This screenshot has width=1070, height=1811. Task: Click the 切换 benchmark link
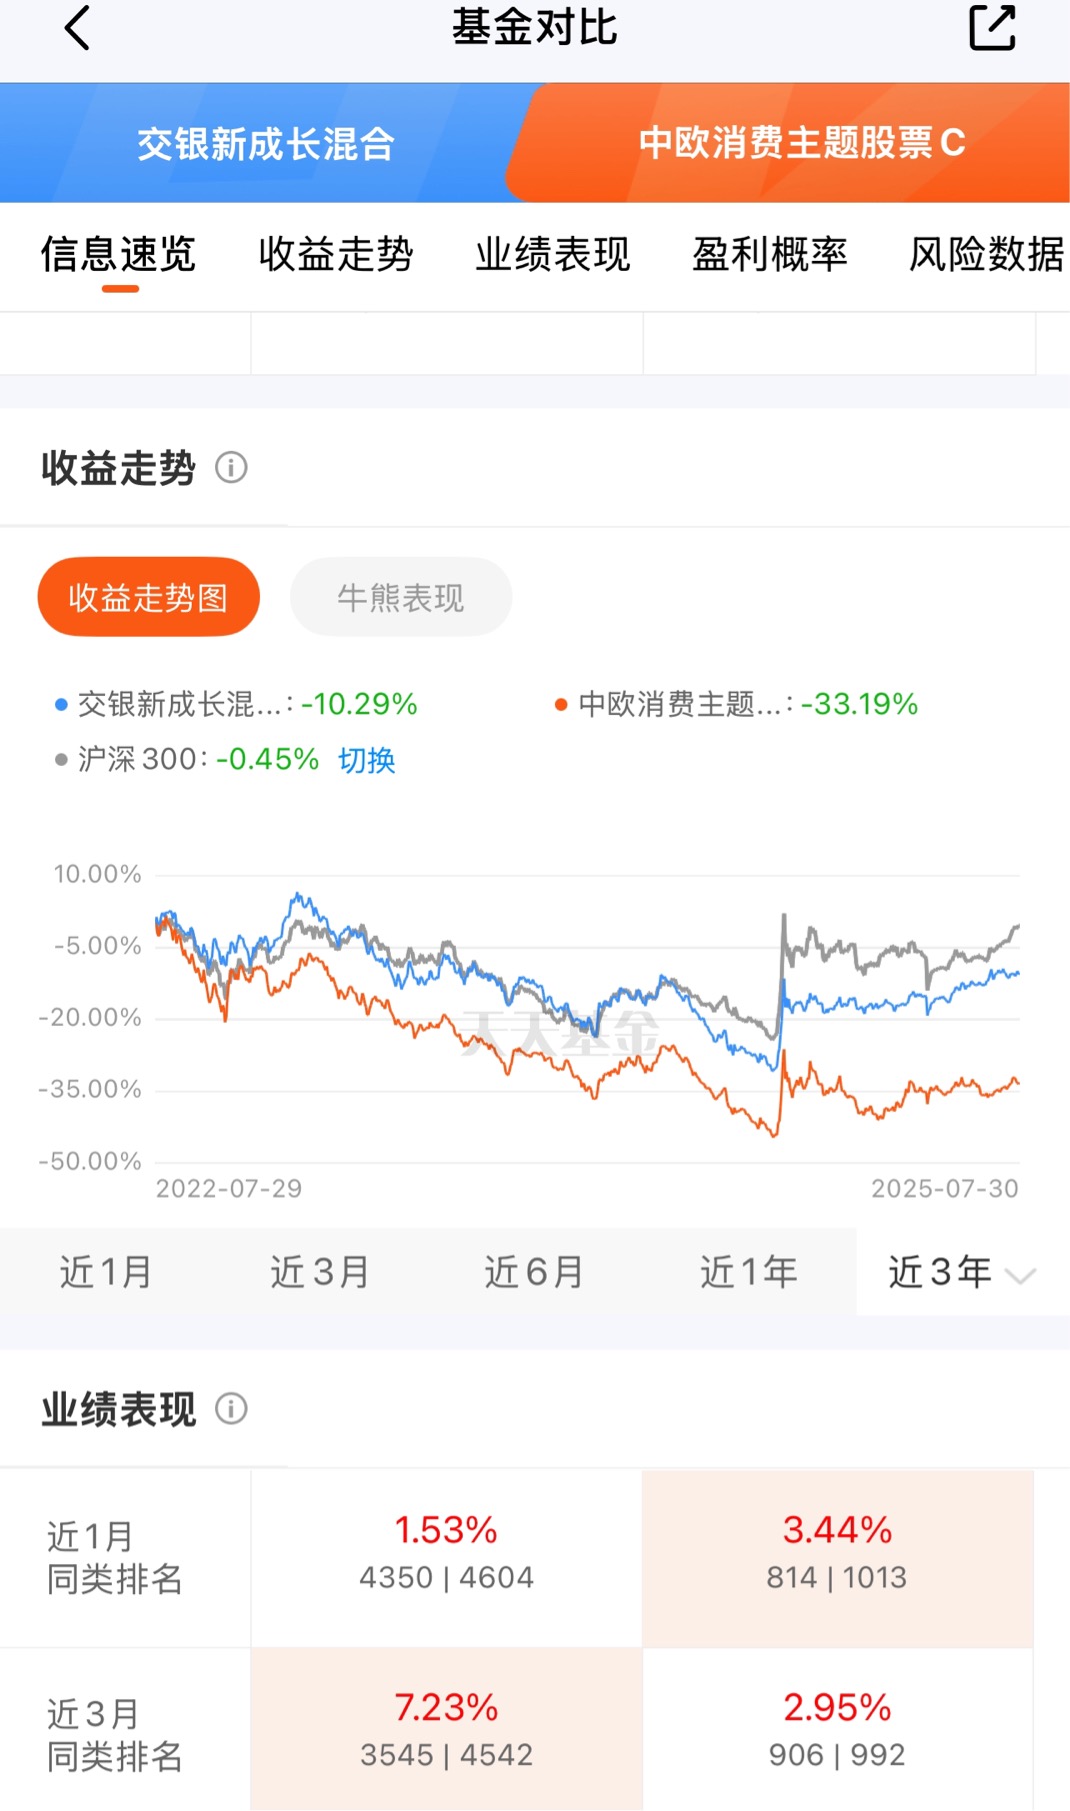pos(367,760)
